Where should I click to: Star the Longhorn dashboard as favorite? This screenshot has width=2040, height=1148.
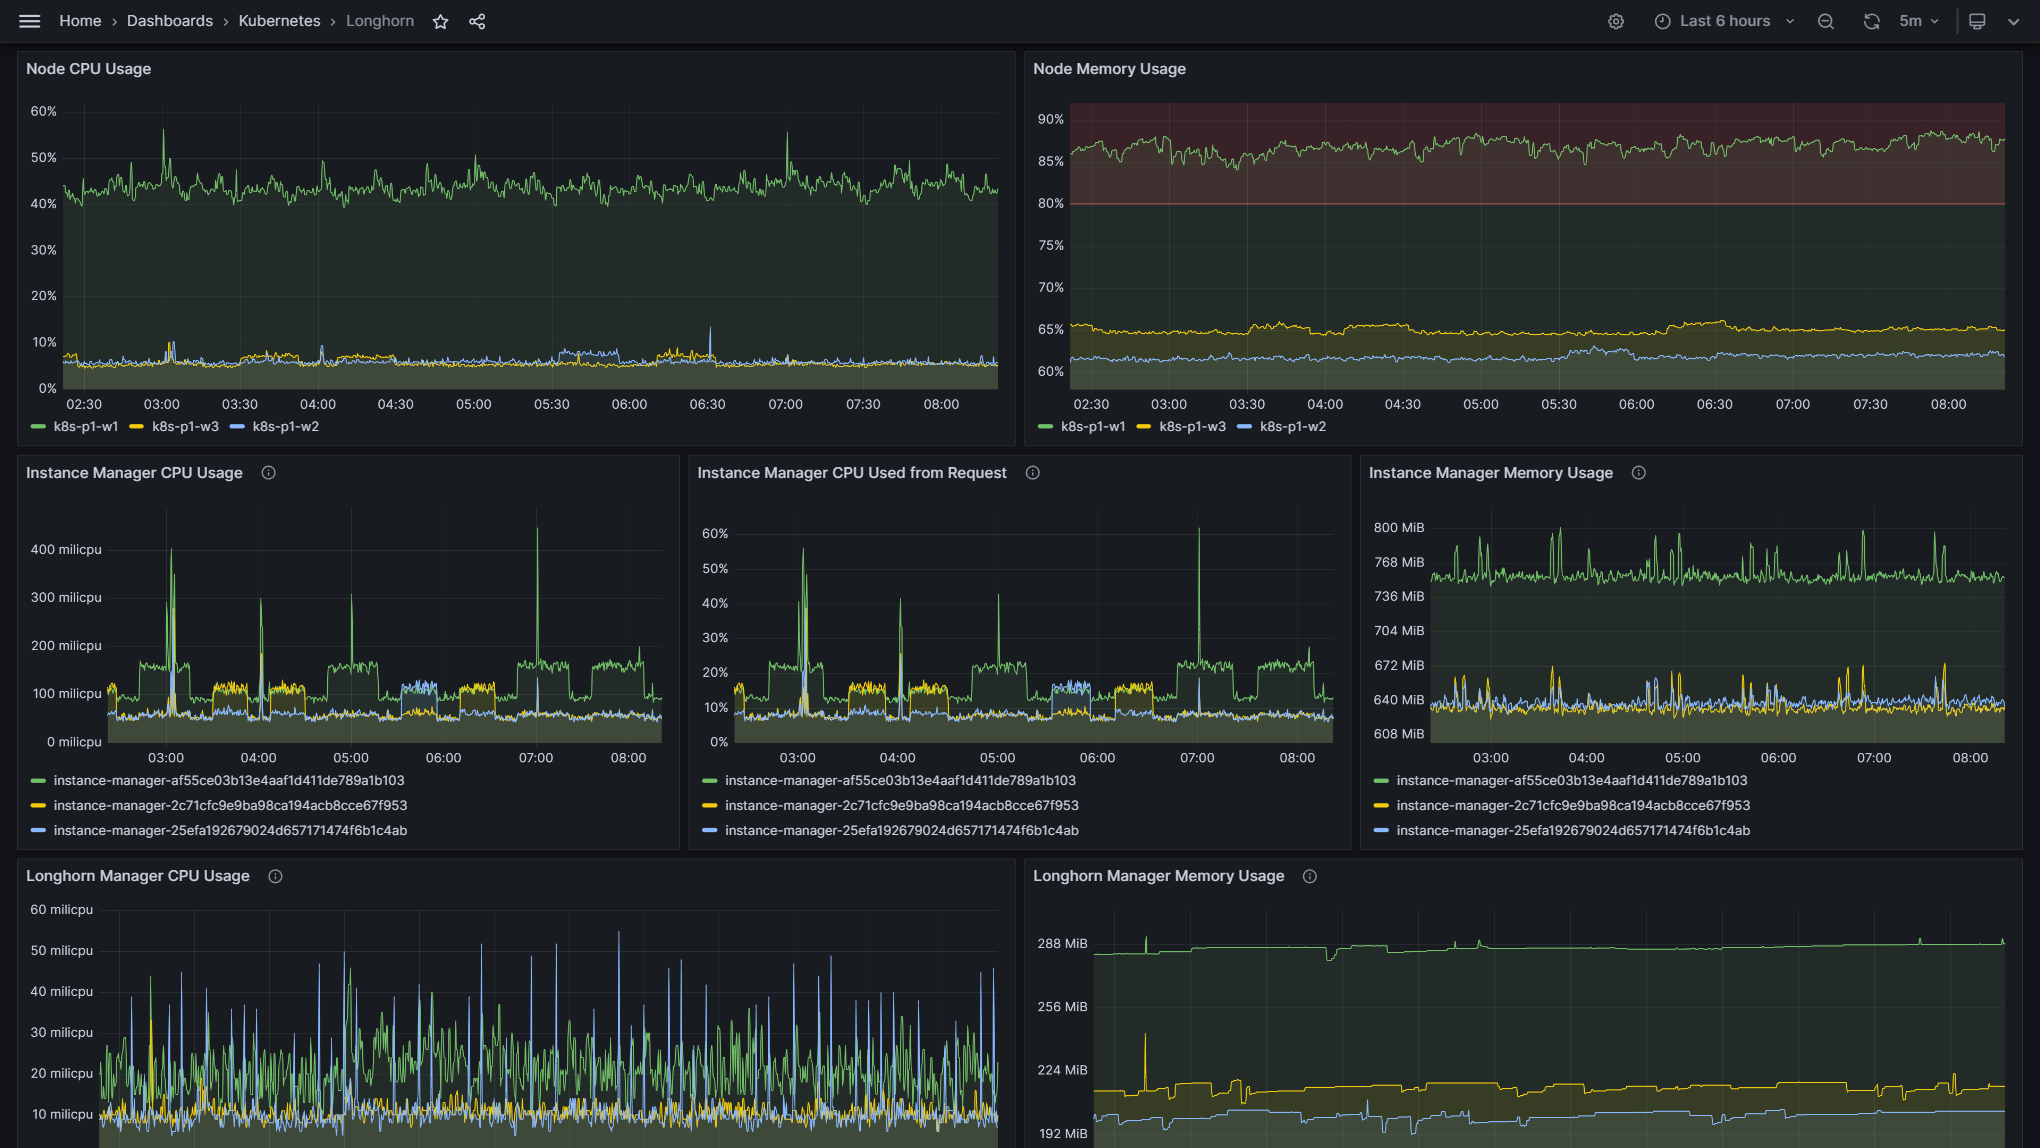tap(440, 21)
